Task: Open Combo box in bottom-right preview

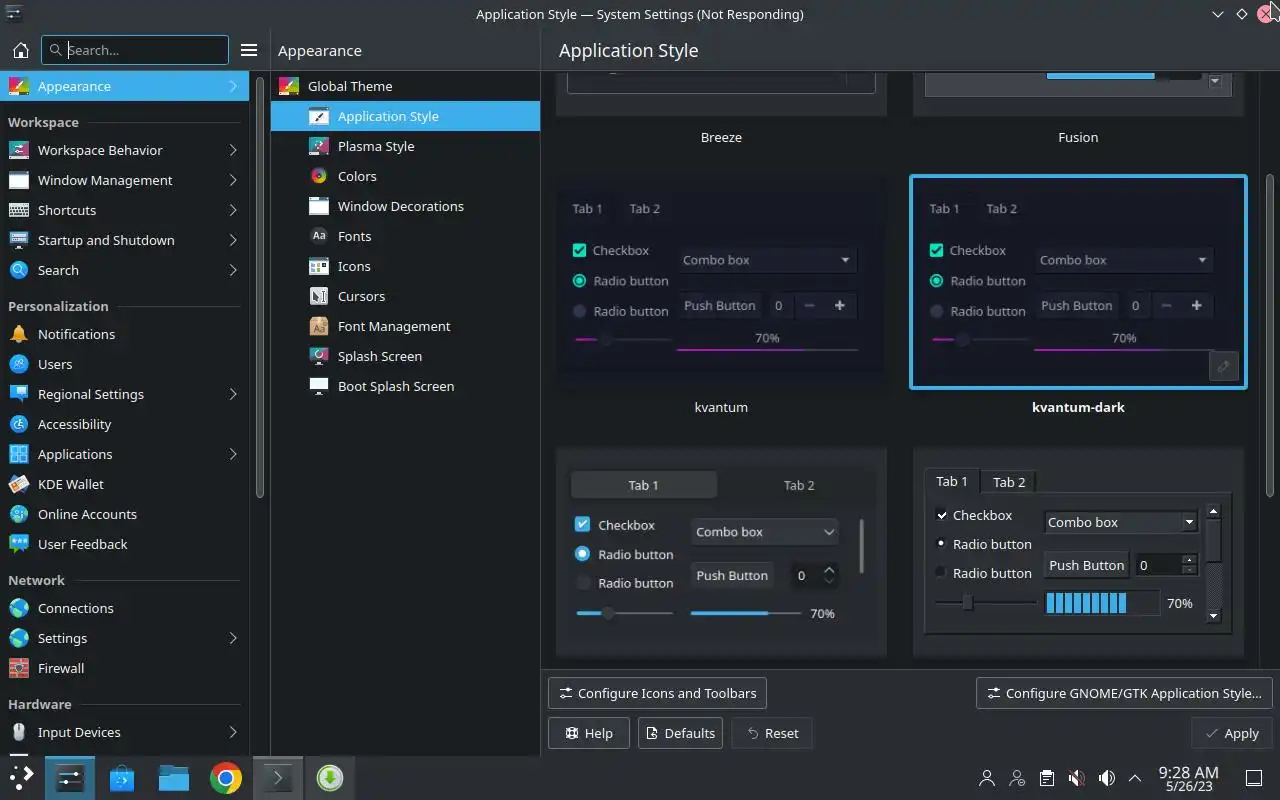Action: 1121,522
